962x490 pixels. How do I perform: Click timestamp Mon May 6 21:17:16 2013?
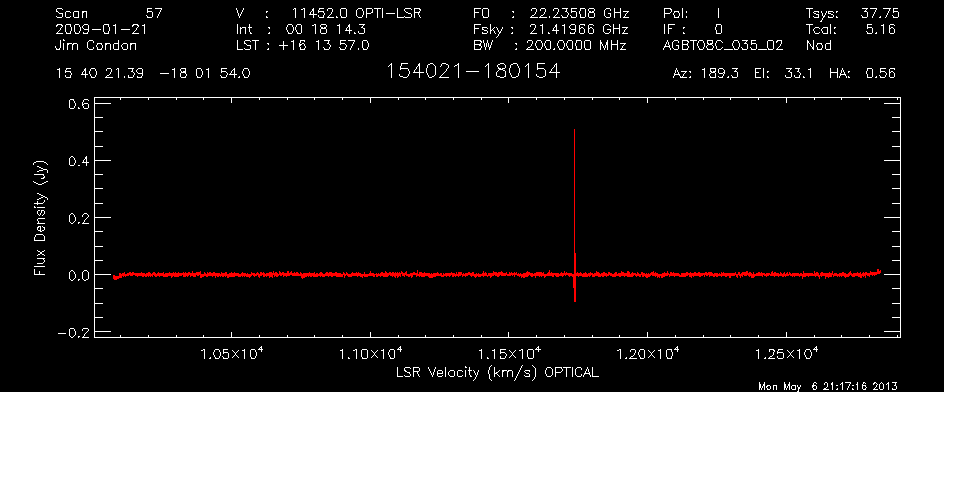pyautogui.click(x=828, y=386)
